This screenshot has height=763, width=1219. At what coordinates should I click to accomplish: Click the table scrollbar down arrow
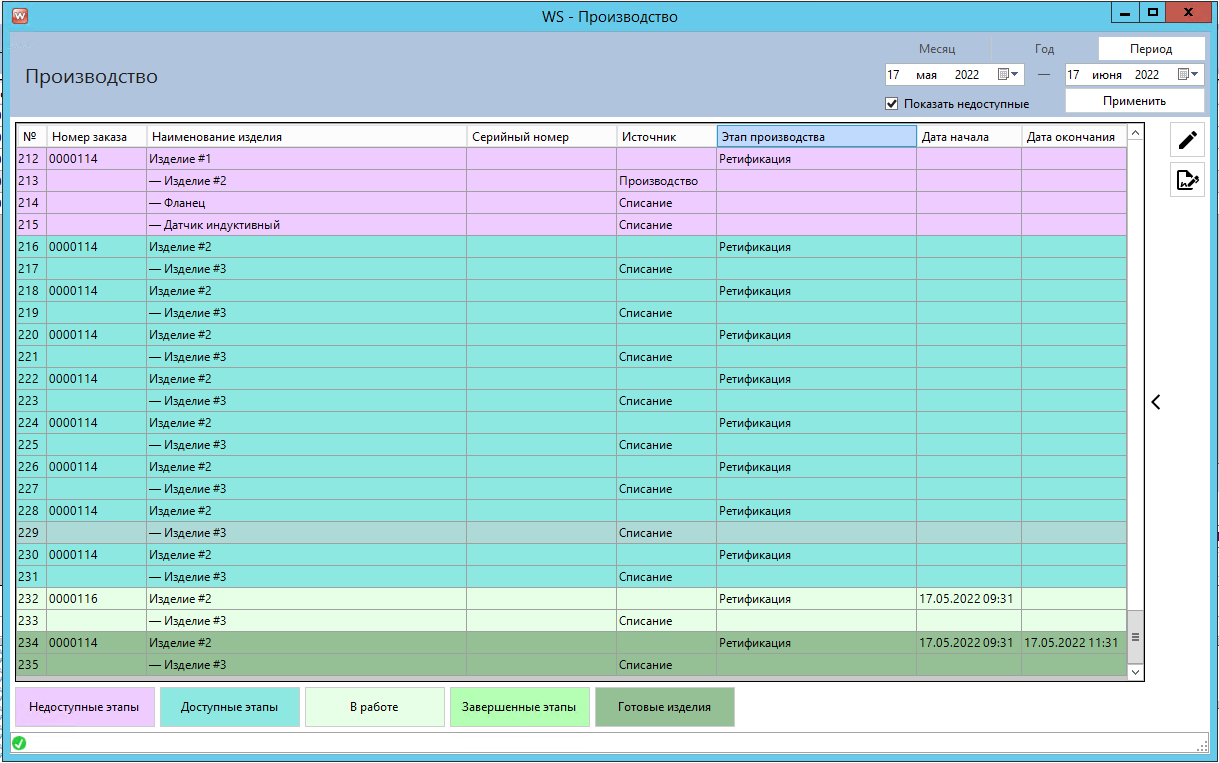[x=1135, y=673]
